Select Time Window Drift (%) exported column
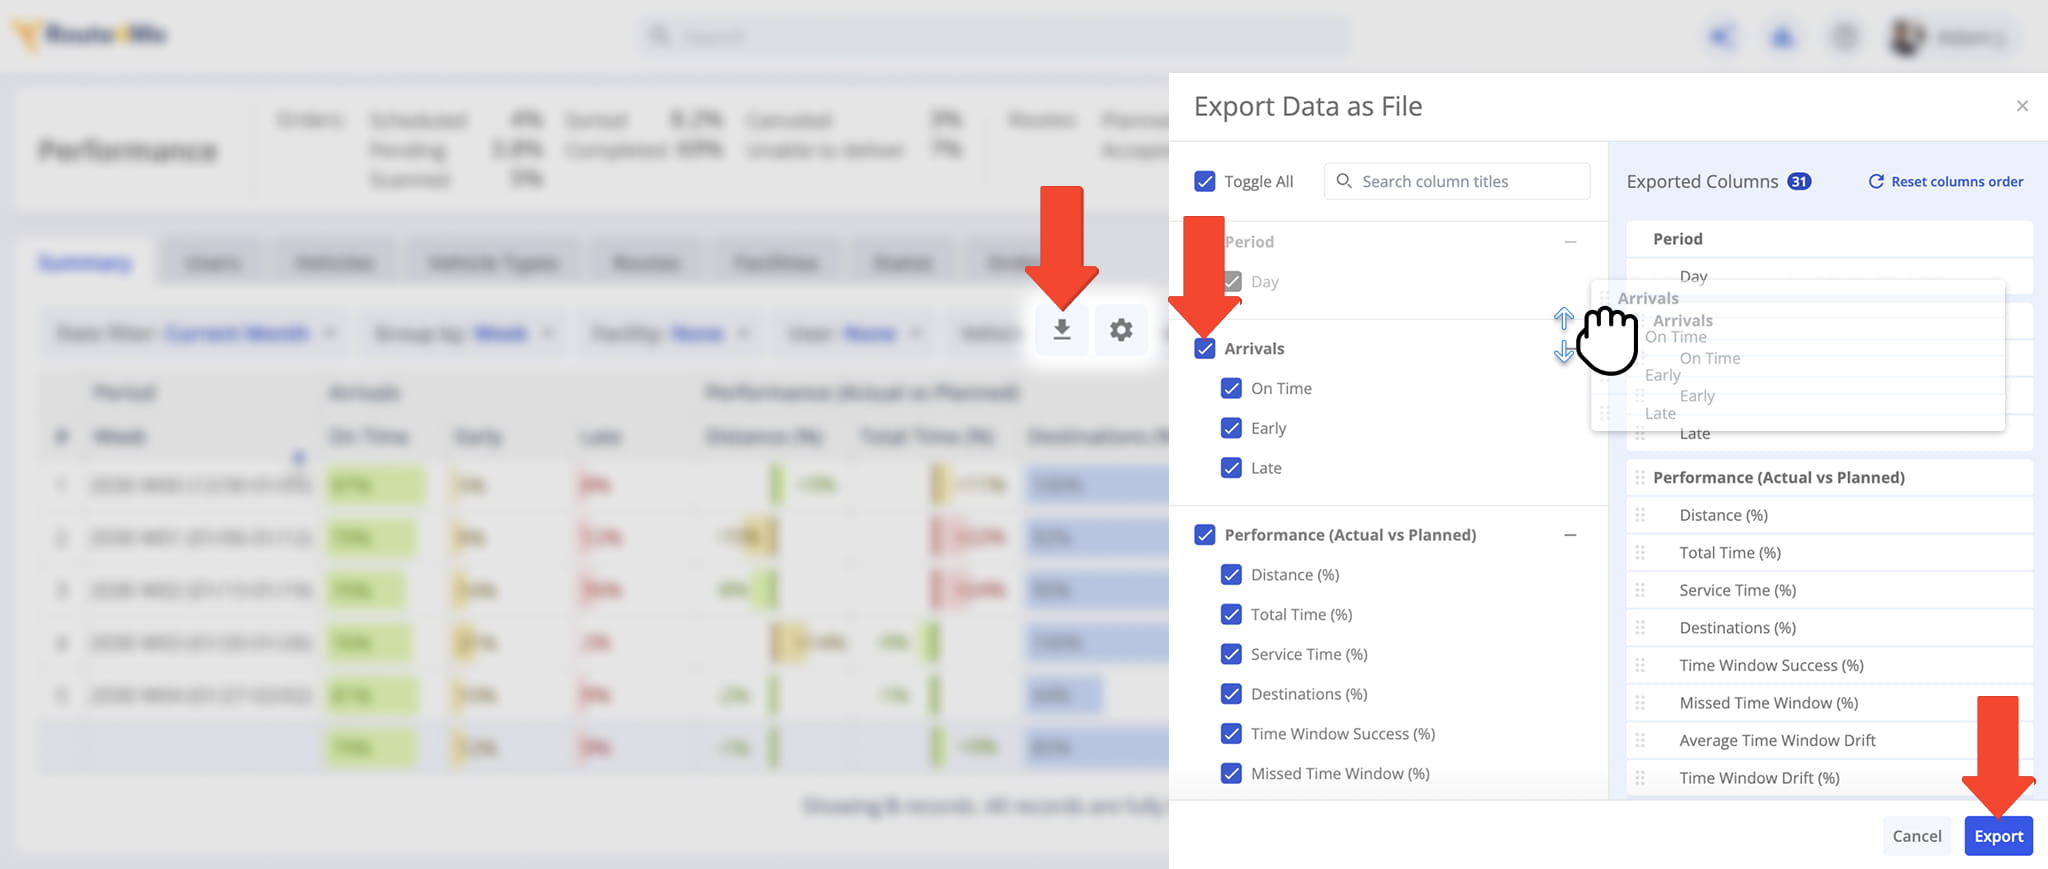This screenshot has height=869, width=2048. point(1830,778)
